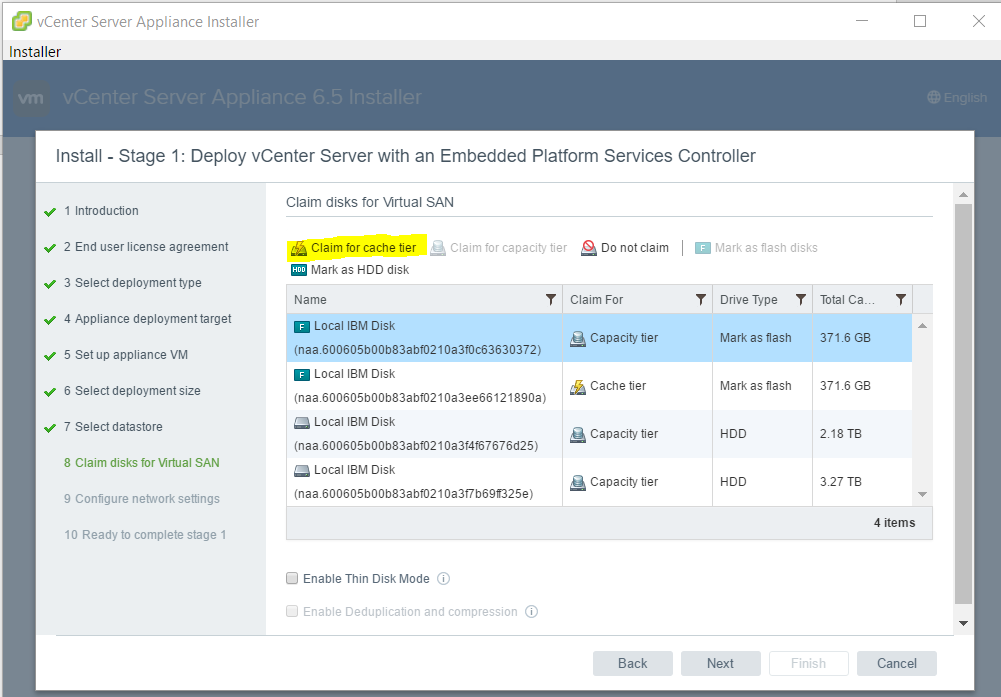Image resolution: width=1001 pixels, height=697 pixels.
Task: Go to step 2 End user license agreement
Action: pos(146,247)
